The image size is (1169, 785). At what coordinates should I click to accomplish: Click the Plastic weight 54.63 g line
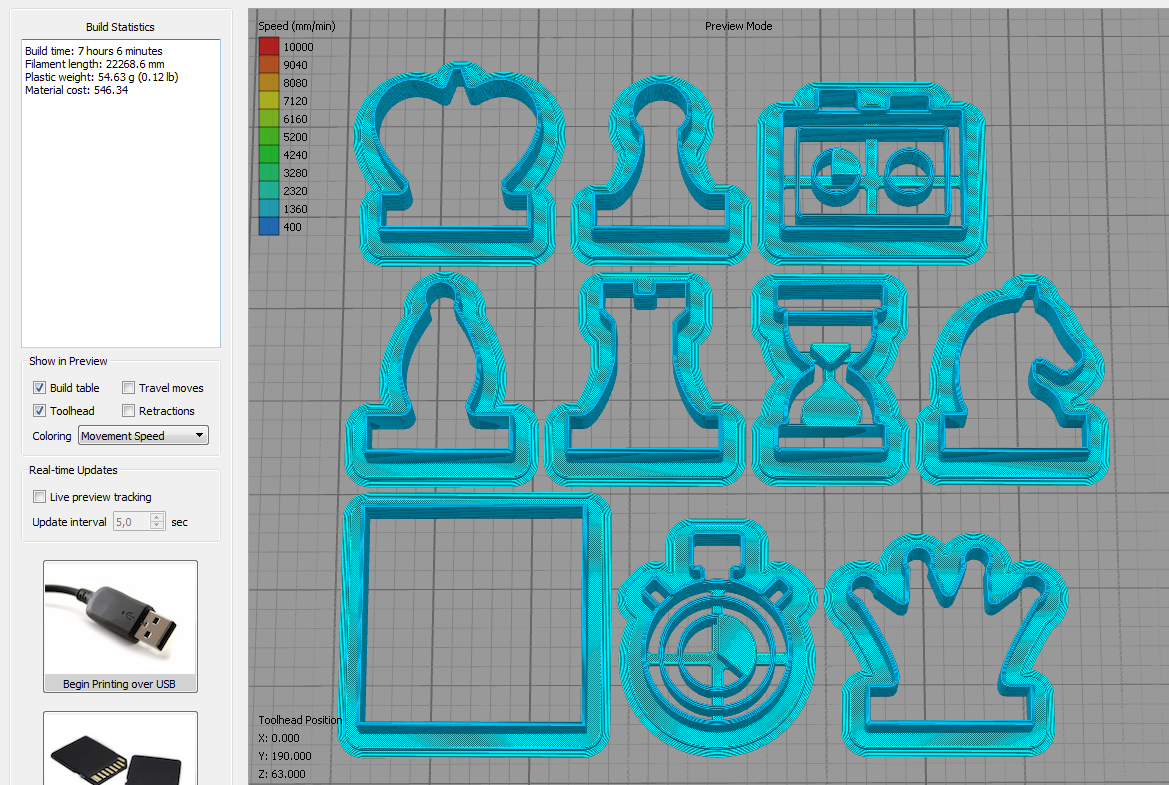101,77
